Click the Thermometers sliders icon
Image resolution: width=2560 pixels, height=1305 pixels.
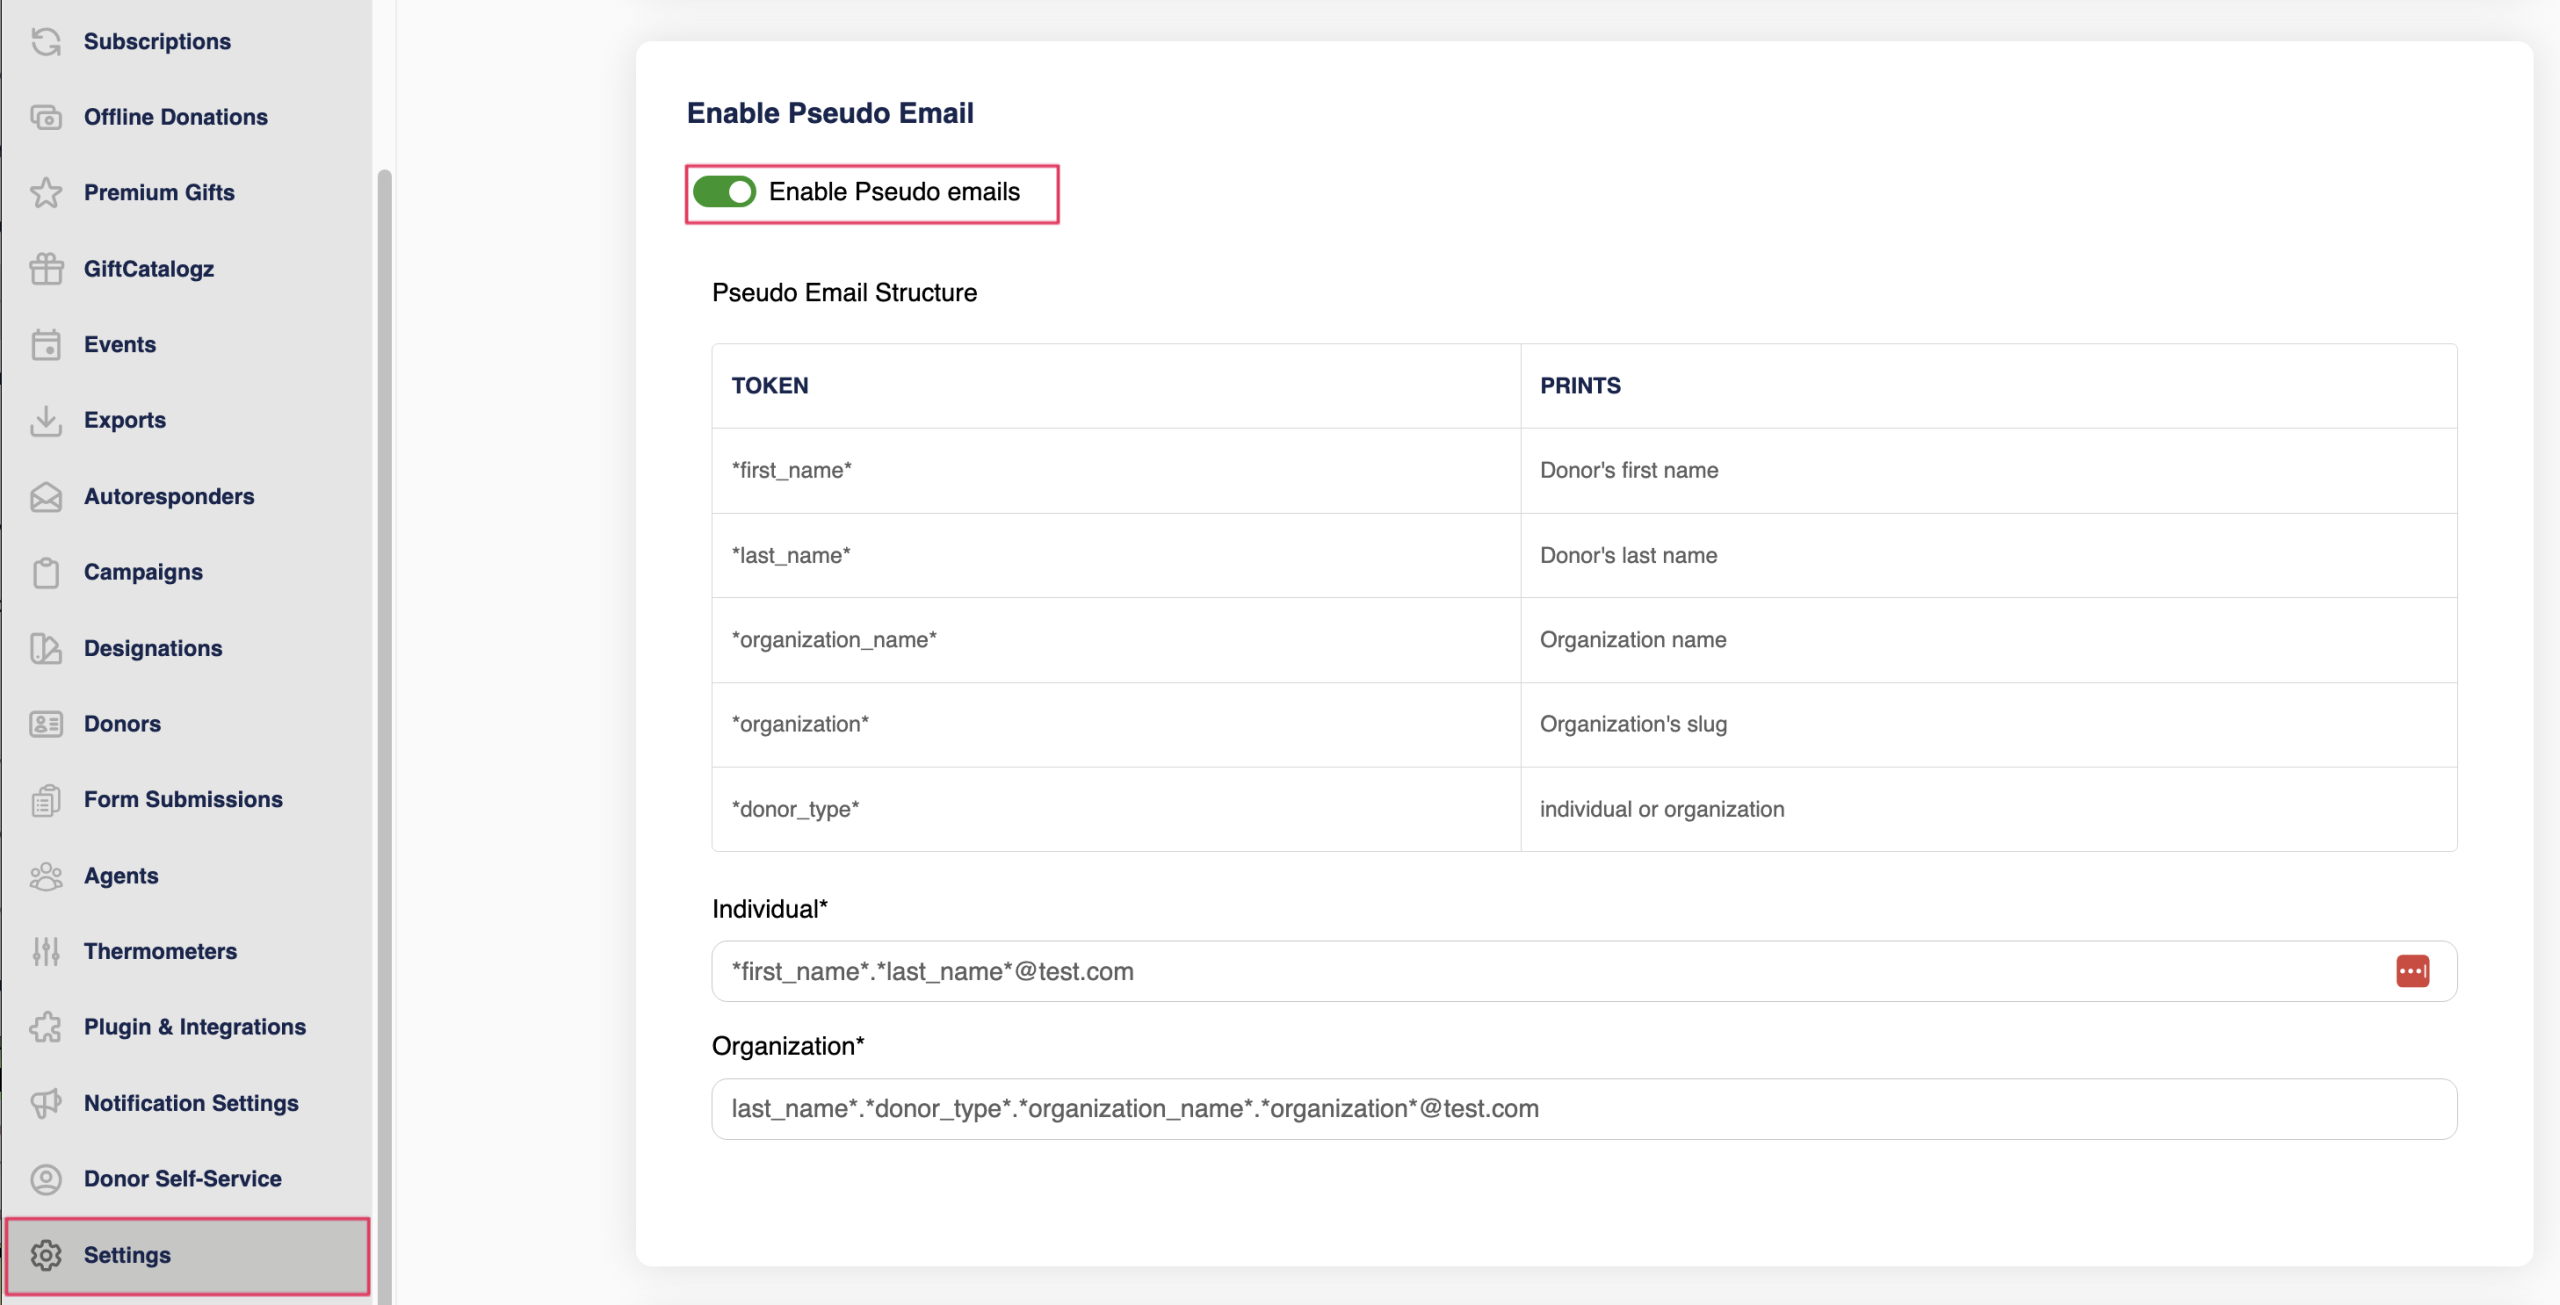tap(46, 951)
